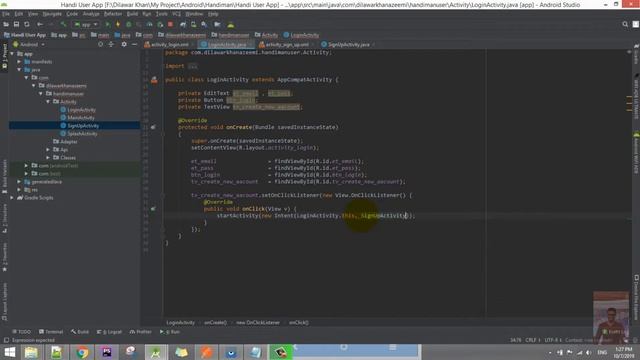Click the Build tool window button at the bottom
The width and height of the screenshot is (640, 360).
(80, 332)
